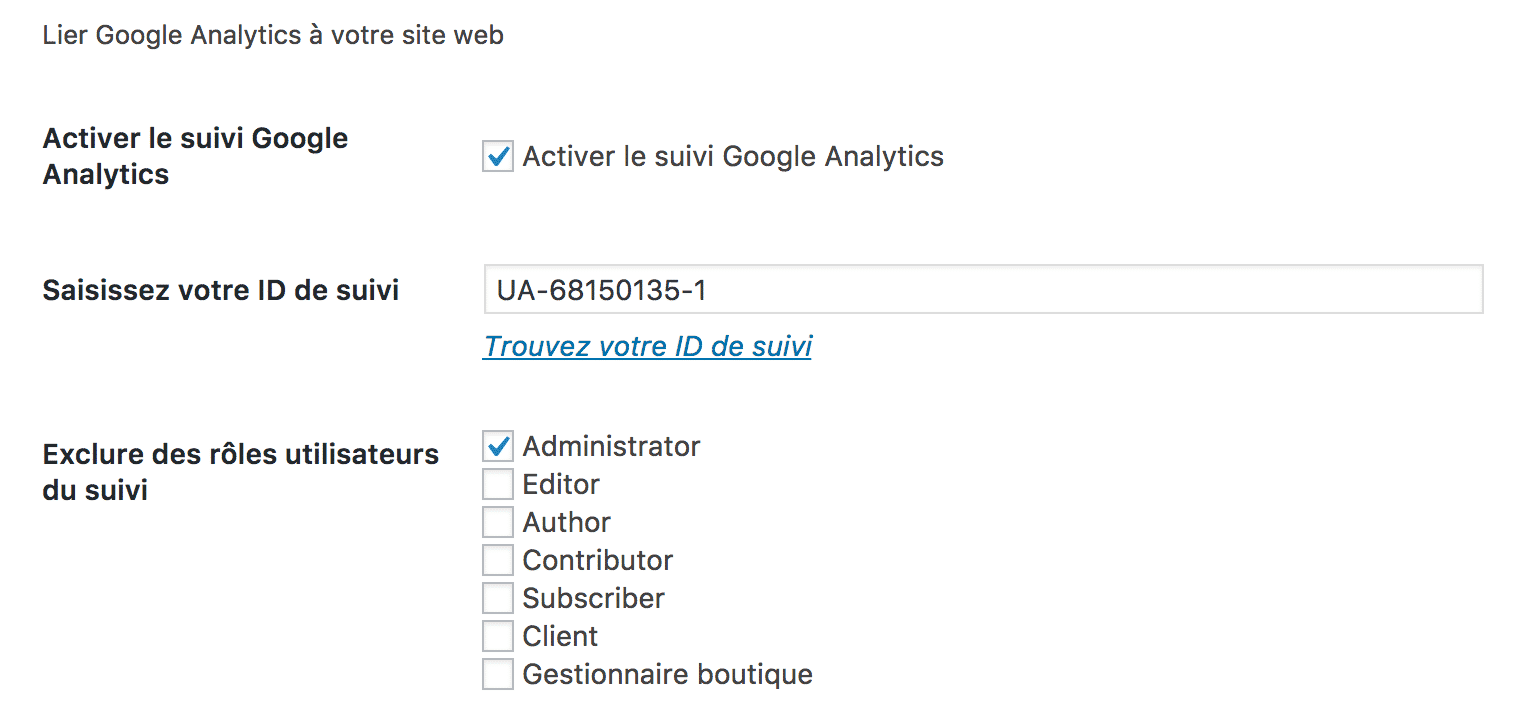
Task: Check the Subscriber role checkbox
Action: (x=497, y=598)
